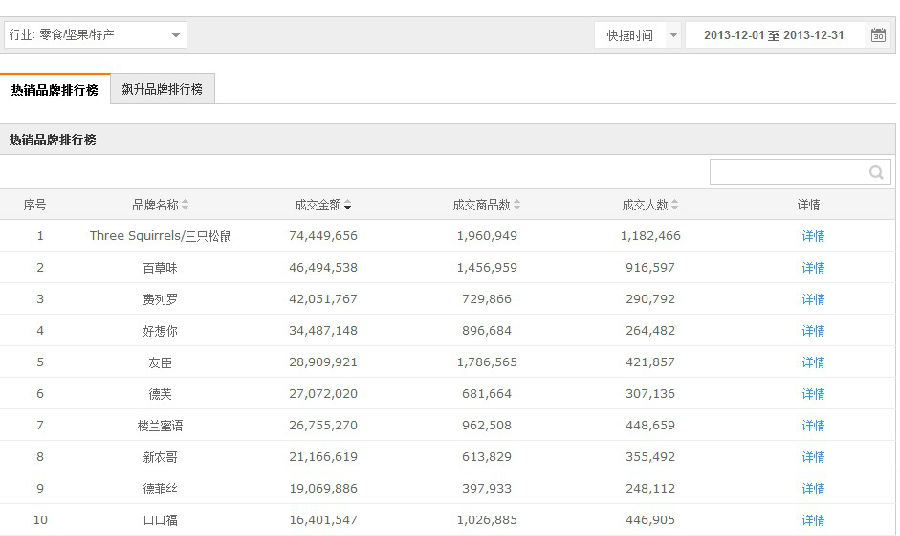This screenshot has height=536, width=900.
Task: Switch to 飙升品牌排行榜 tab
Action: click(162, 89)
